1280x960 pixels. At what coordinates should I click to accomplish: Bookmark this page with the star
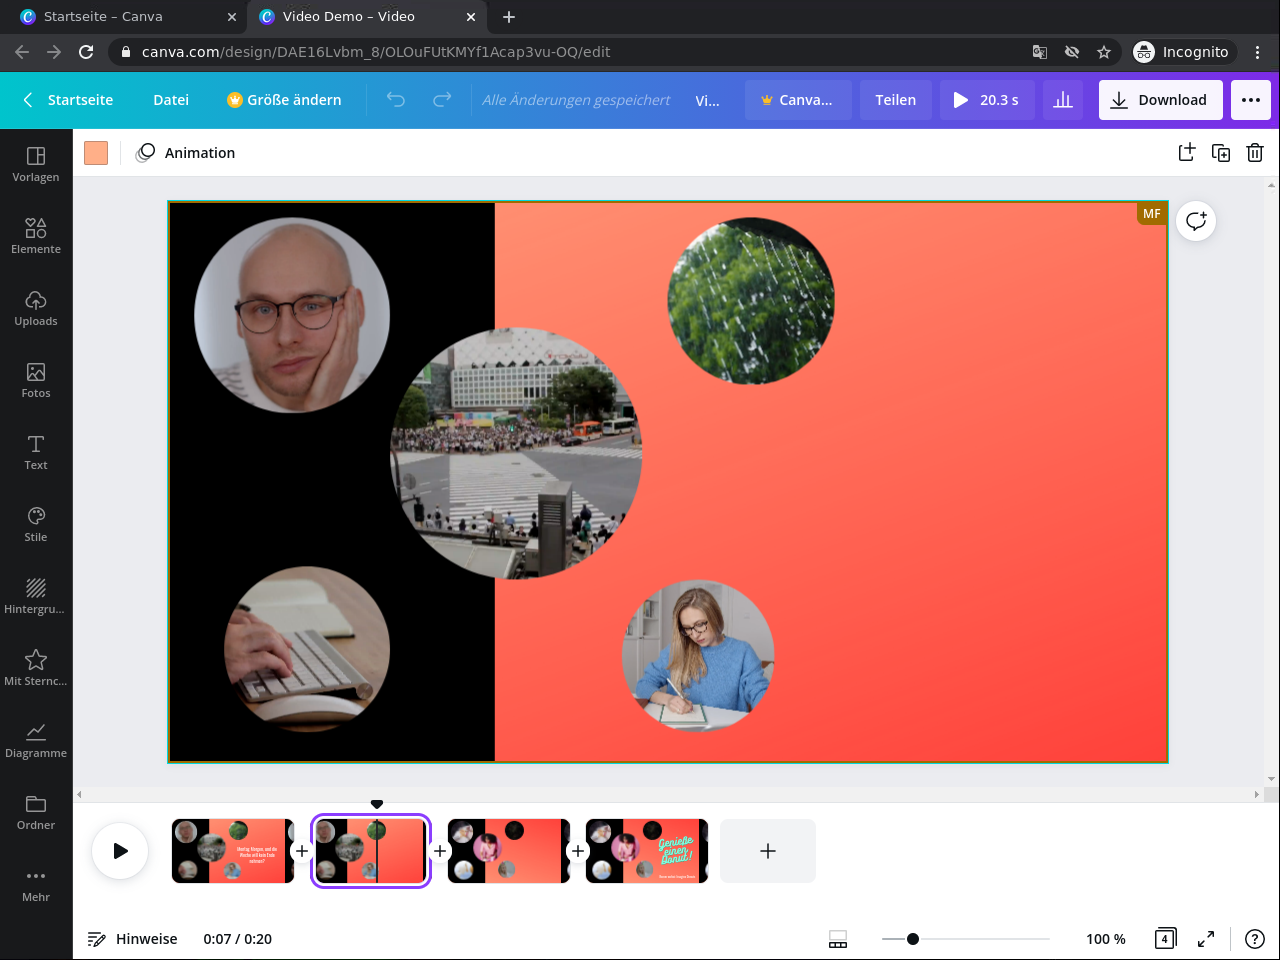[x=1104, y=52]
